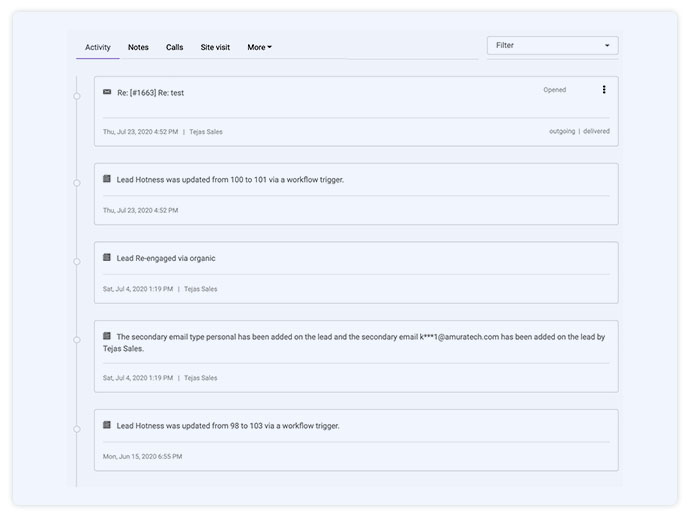This screenshot has height=517, width=689.
Task: Click Tejas Sales on the email entry
Action: [x=206, y=132]
